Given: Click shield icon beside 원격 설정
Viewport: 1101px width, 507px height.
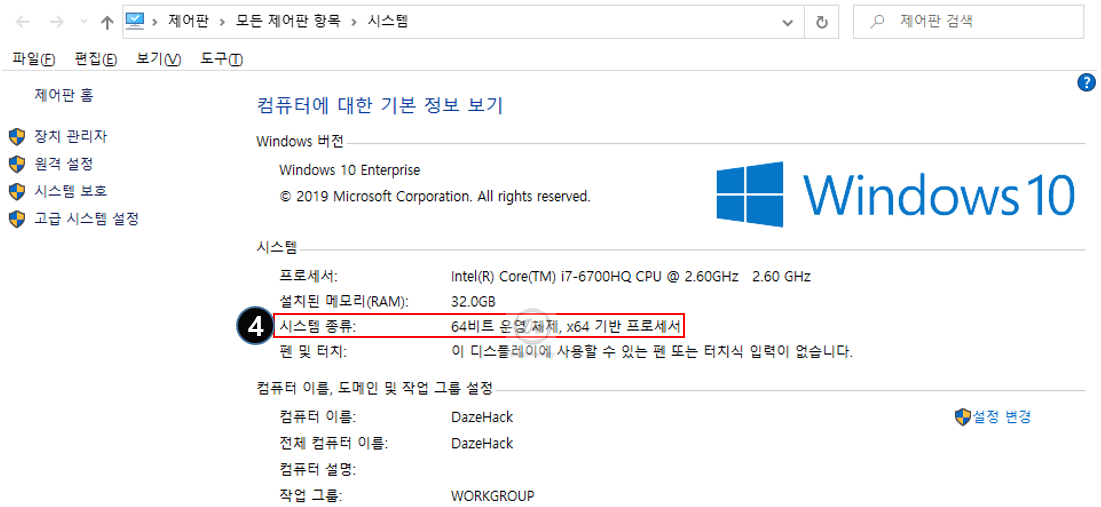Looking at the screenshot, I should click(x=17, y=164).
